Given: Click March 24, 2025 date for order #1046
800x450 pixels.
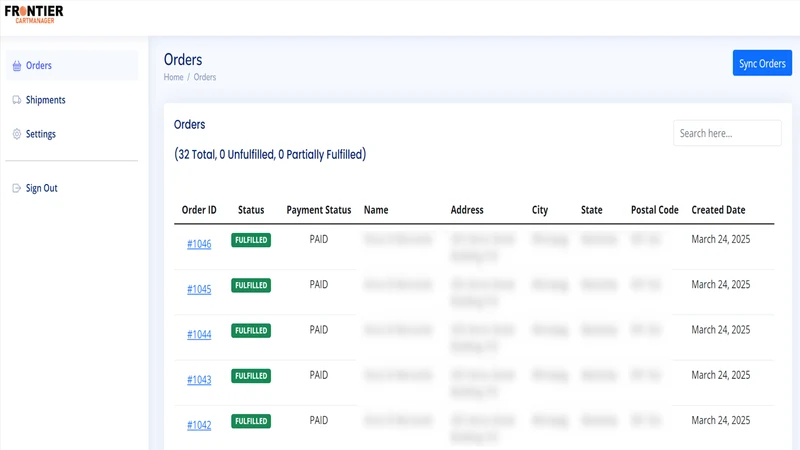Looking at the screenshot, I should (x=720, y=239).
